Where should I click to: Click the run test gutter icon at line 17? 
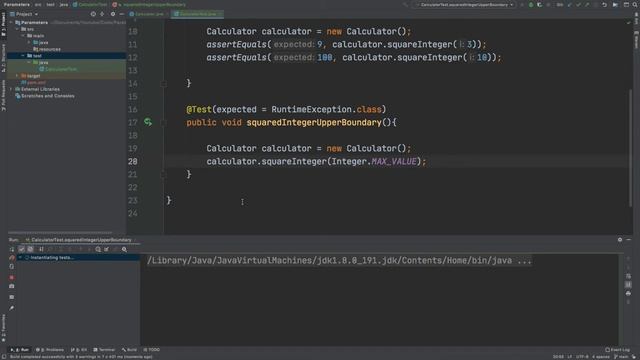(x=148, y=122)
